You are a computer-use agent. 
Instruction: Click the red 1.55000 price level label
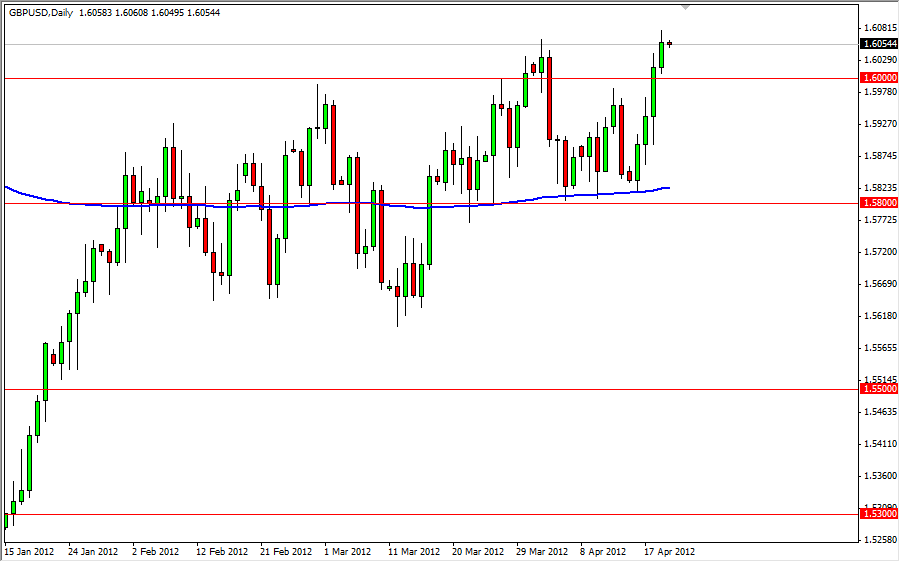[879, 389]
